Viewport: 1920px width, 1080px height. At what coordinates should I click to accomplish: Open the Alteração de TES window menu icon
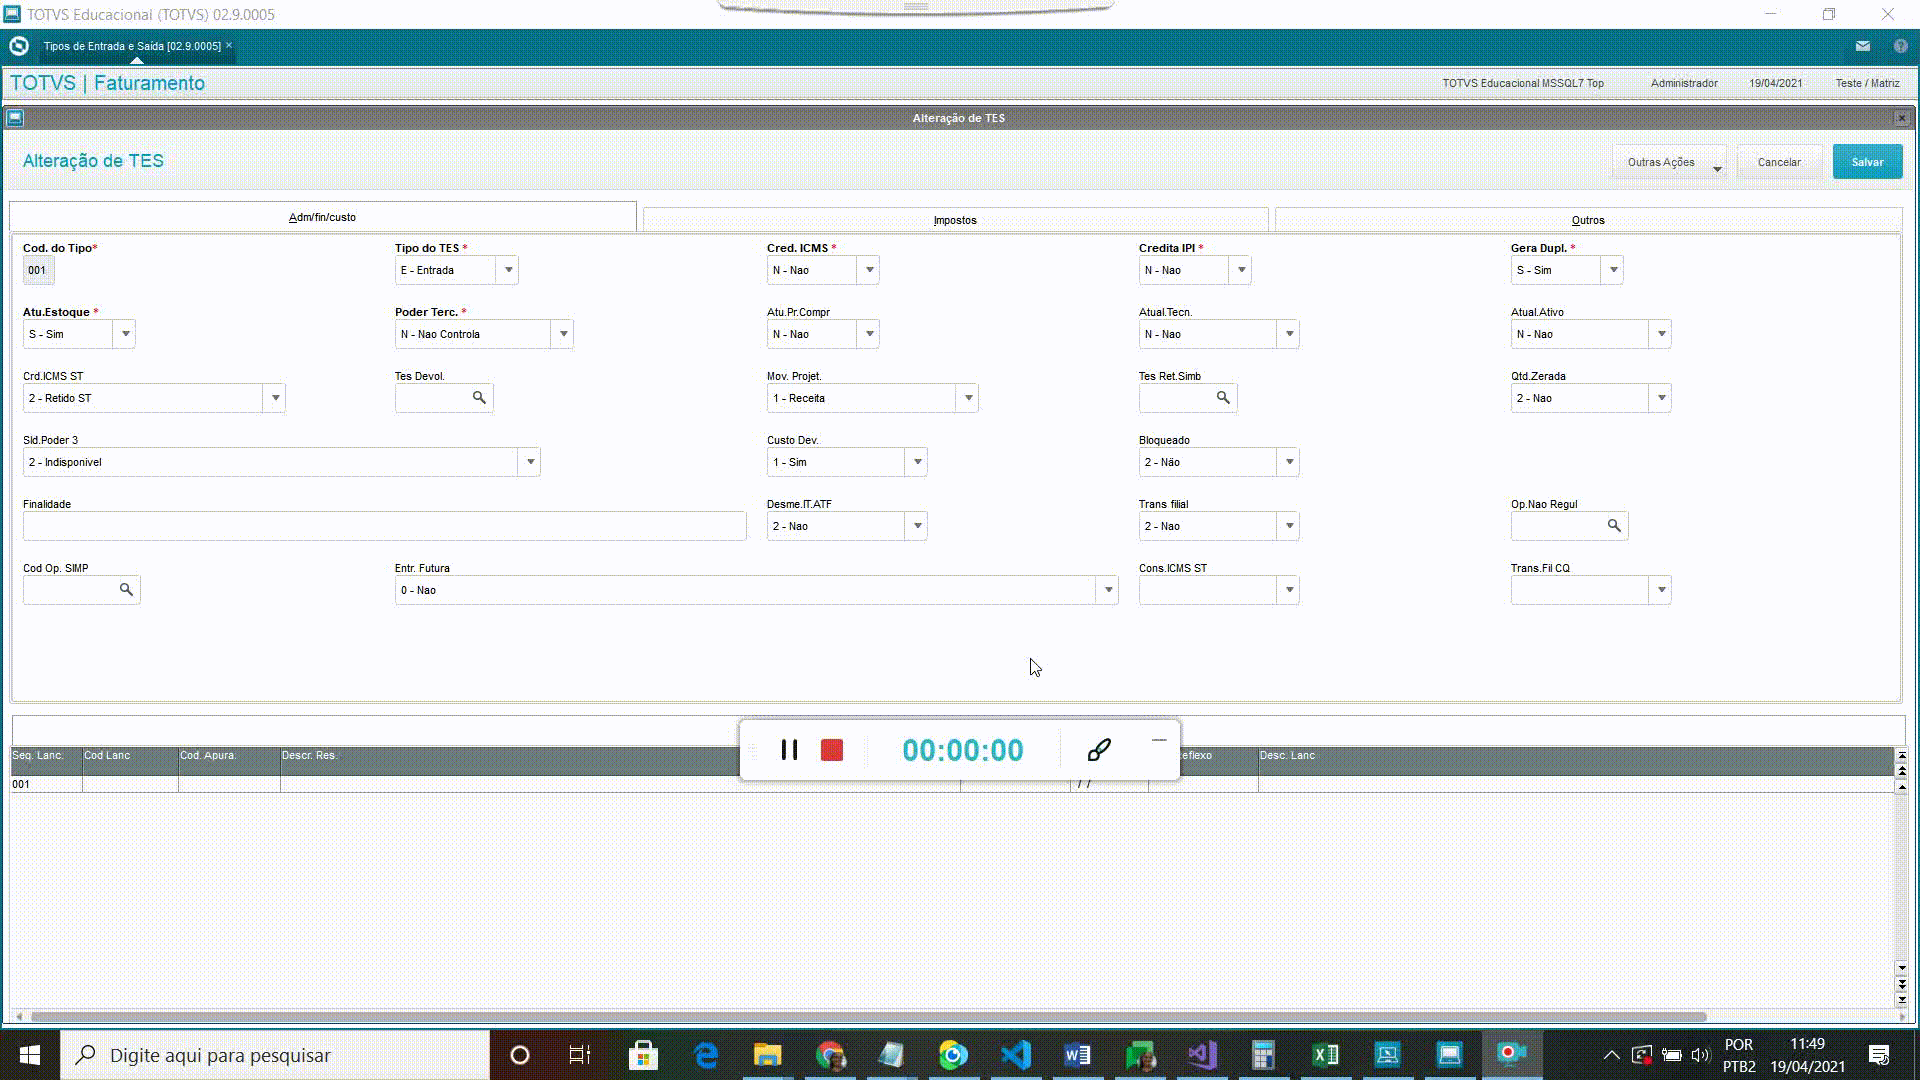(15, 118)
